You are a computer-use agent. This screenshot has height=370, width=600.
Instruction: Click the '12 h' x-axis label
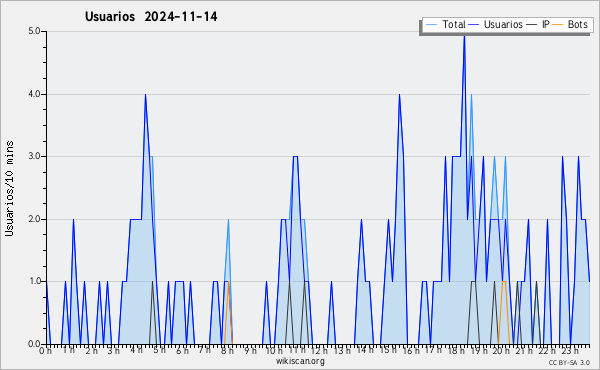[x=318, y=351]
